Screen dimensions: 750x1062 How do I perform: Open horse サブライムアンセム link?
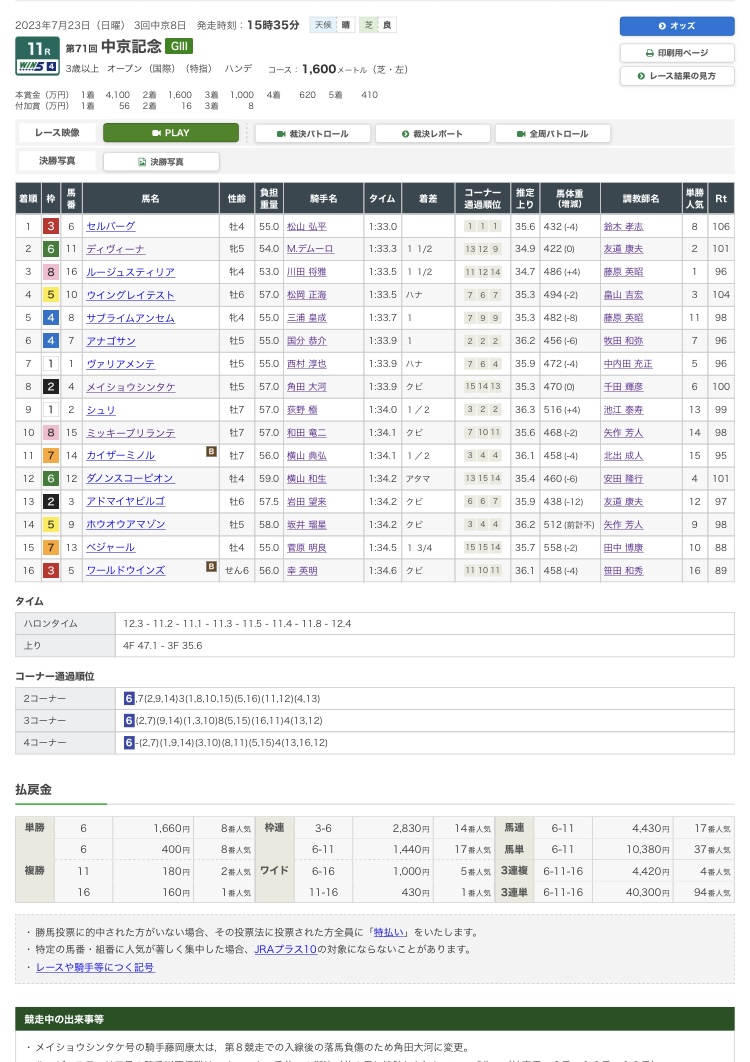pos(130,318)
